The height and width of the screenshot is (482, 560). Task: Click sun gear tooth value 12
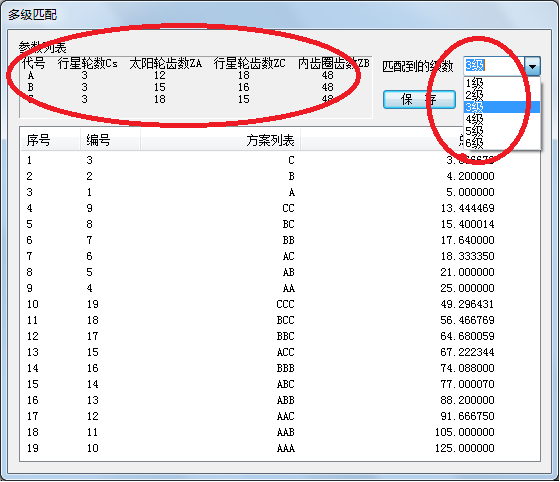pos(160,76)
